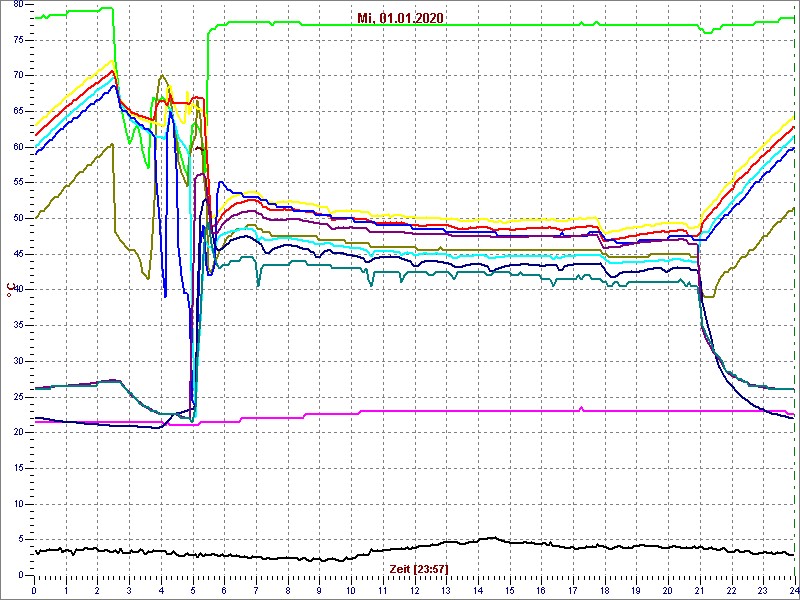Click the 5 label on the temperature axis
The image size is (800, 600).
(x=20, y=539)
